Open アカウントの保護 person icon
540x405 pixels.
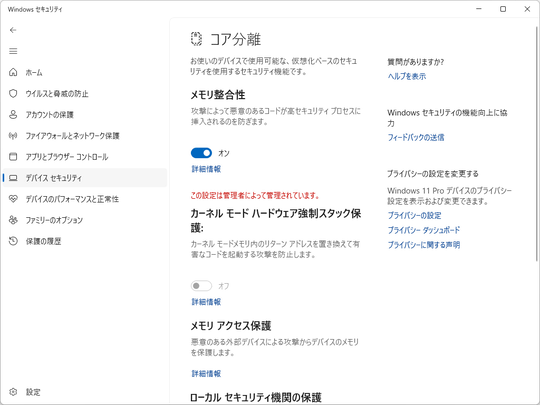[13, 114]
